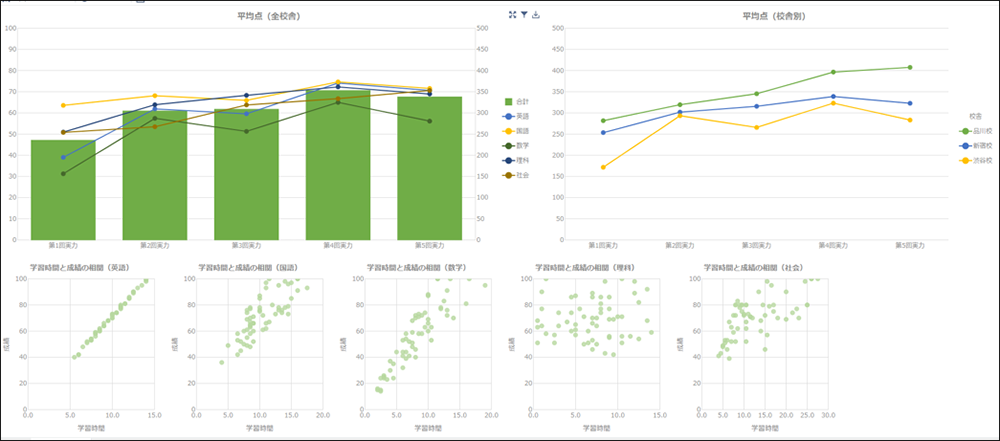Viewport: 1000px width, 441px height.
Task: Click the 学習時間と成績の相関（英語）title
Action: 78,267
